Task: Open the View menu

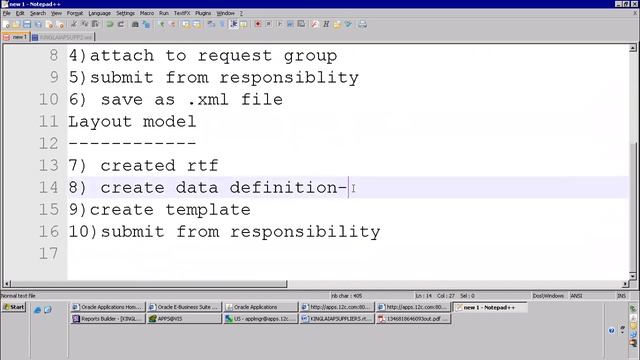Action: tap(56, 13)
